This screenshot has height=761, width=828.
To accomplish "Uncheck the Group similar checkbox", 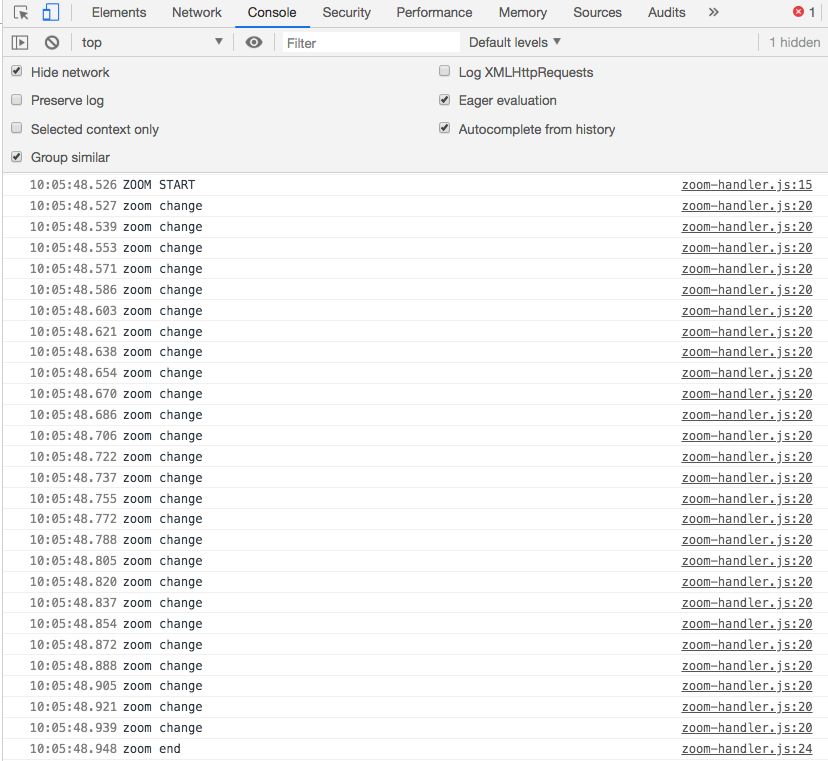I will (x=17, y=157).
